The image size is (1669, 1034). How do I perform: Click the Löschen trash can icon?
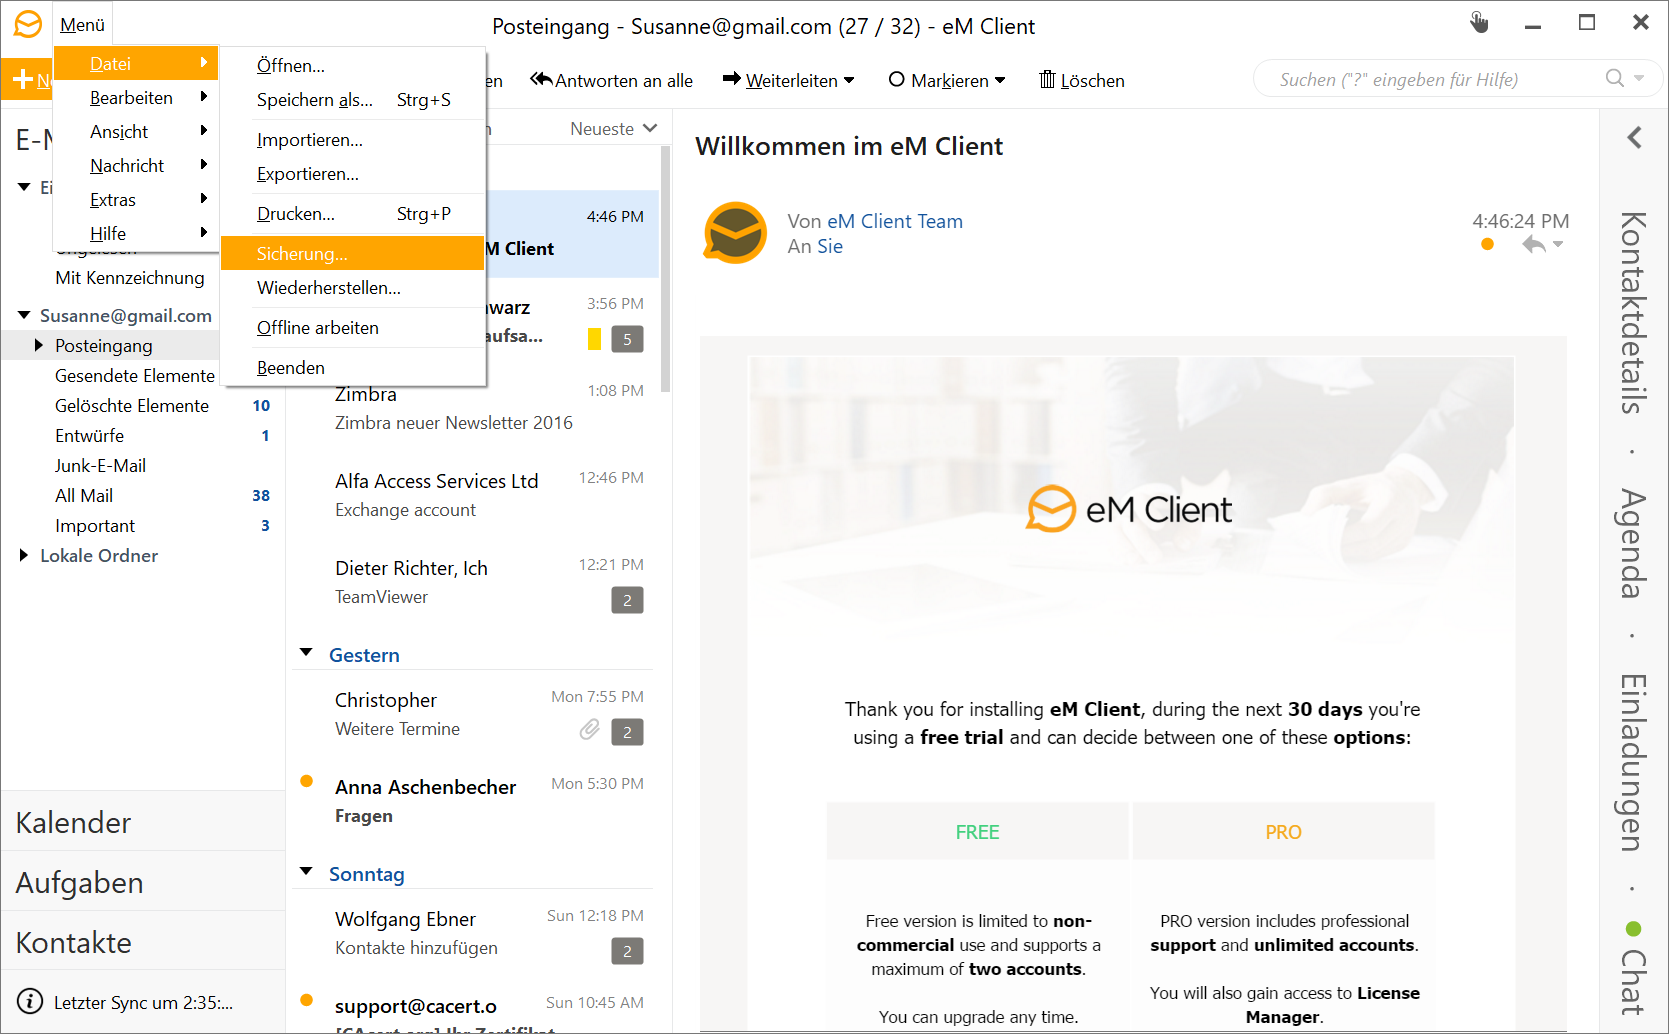click(1047, 79)
